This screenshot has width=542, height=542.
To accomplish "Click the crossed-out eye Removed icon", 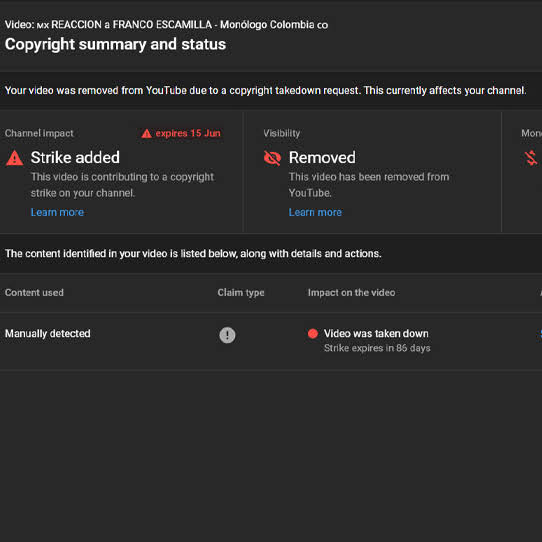I will click(x=272, y=158).
